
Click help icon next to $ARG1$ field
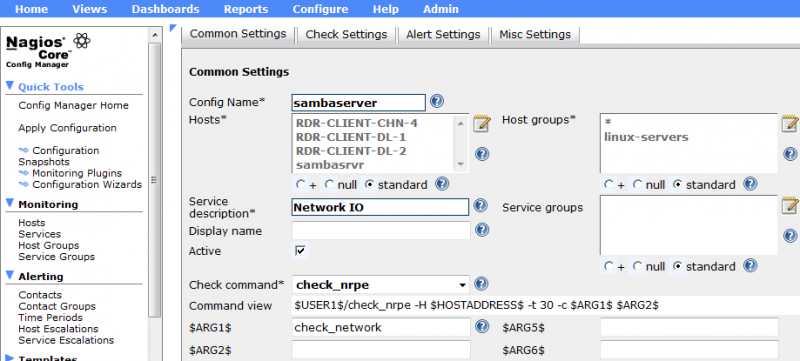(482, 326)
